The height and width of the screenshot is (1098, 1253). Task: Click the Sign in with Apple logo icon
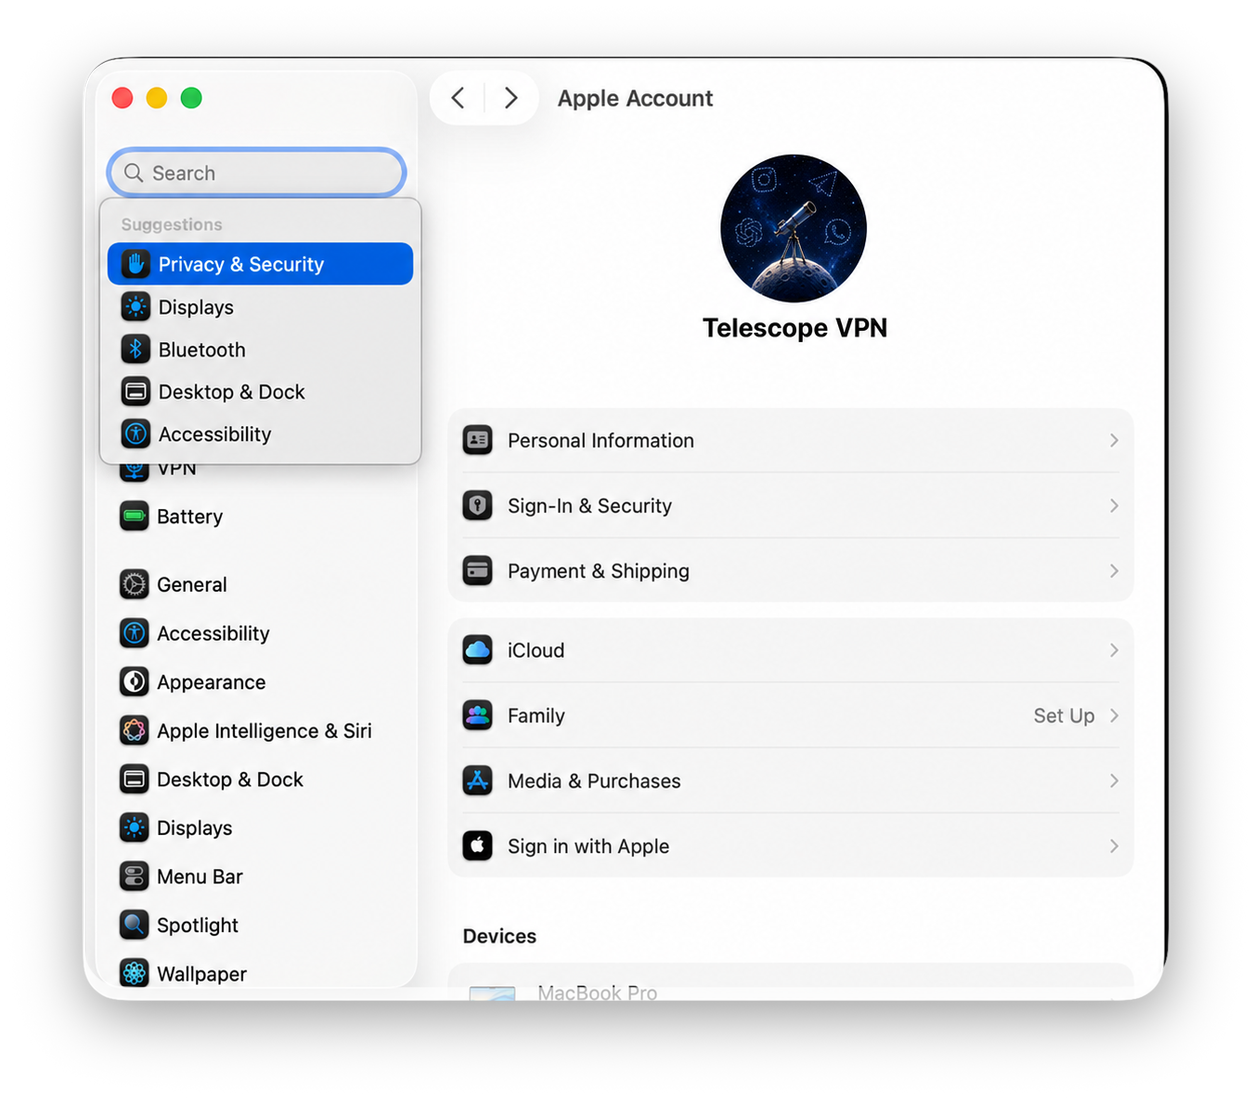point(478,846)
